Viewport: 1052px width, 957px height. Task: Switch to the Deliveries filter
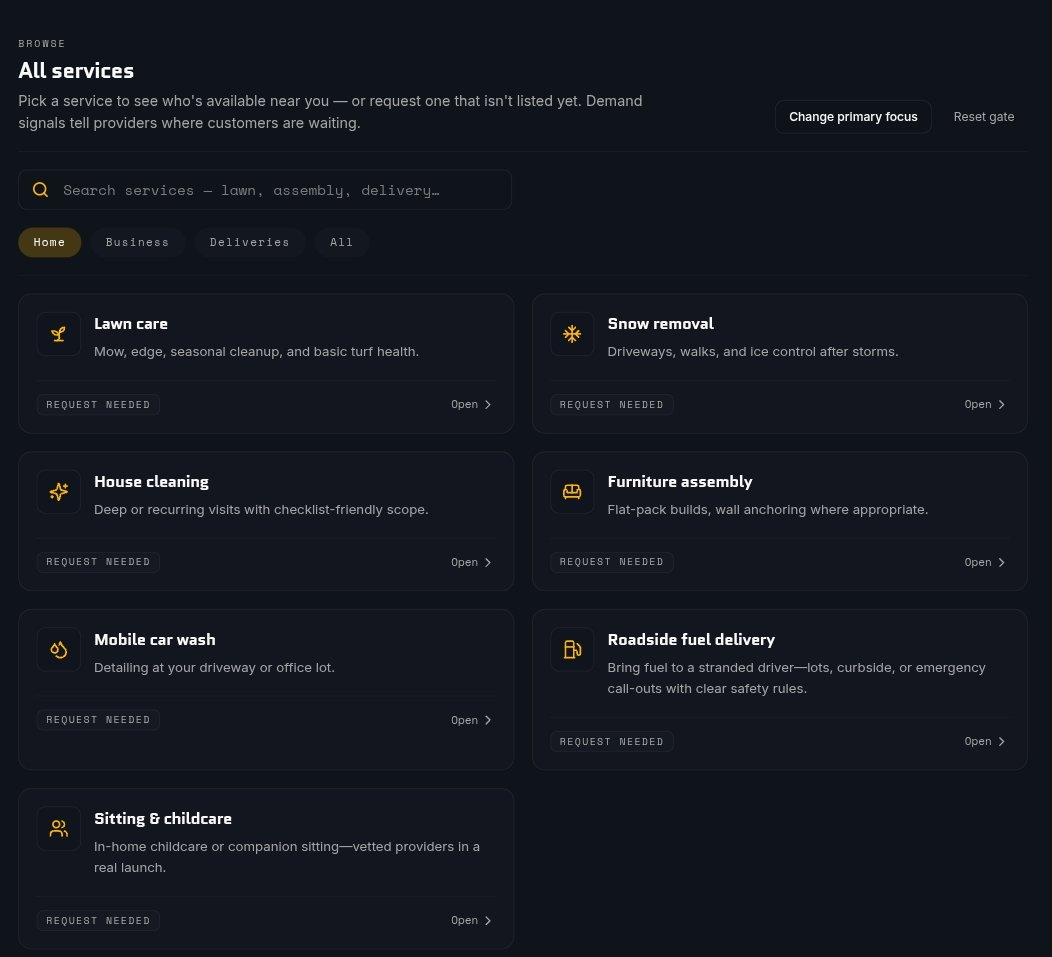[x=250, y=242]
